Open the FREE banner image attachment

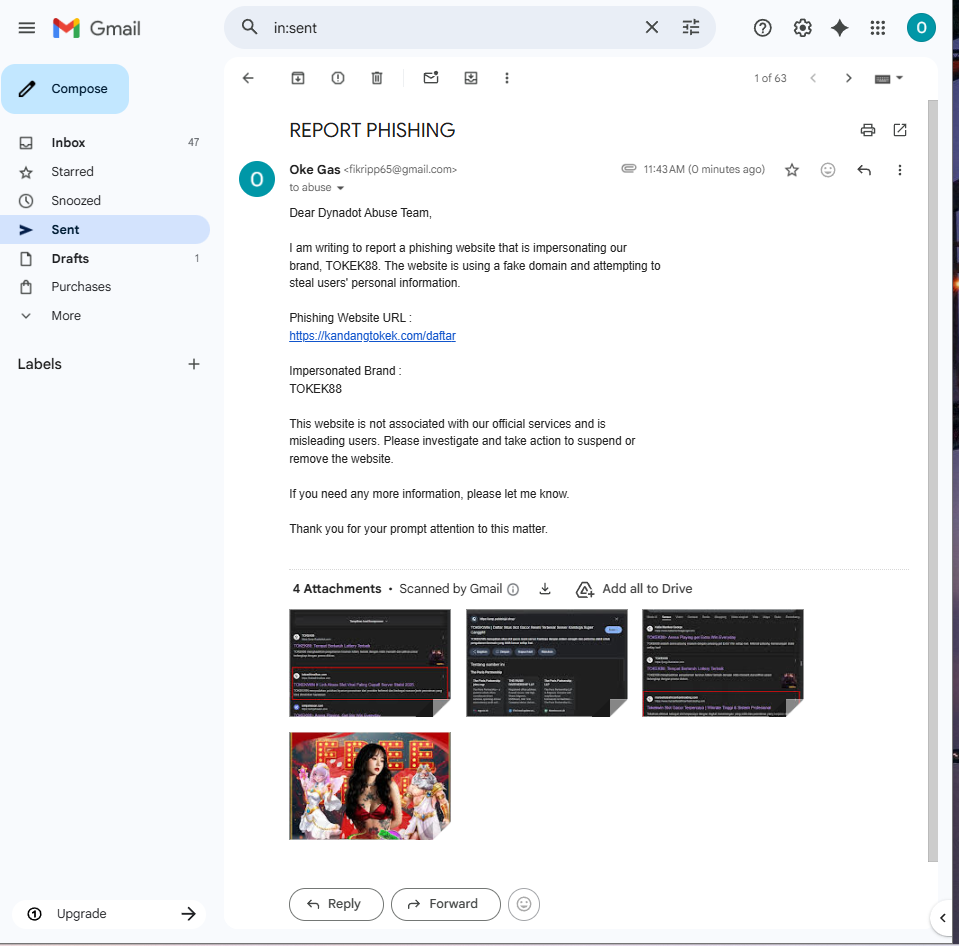coord(370,786)
